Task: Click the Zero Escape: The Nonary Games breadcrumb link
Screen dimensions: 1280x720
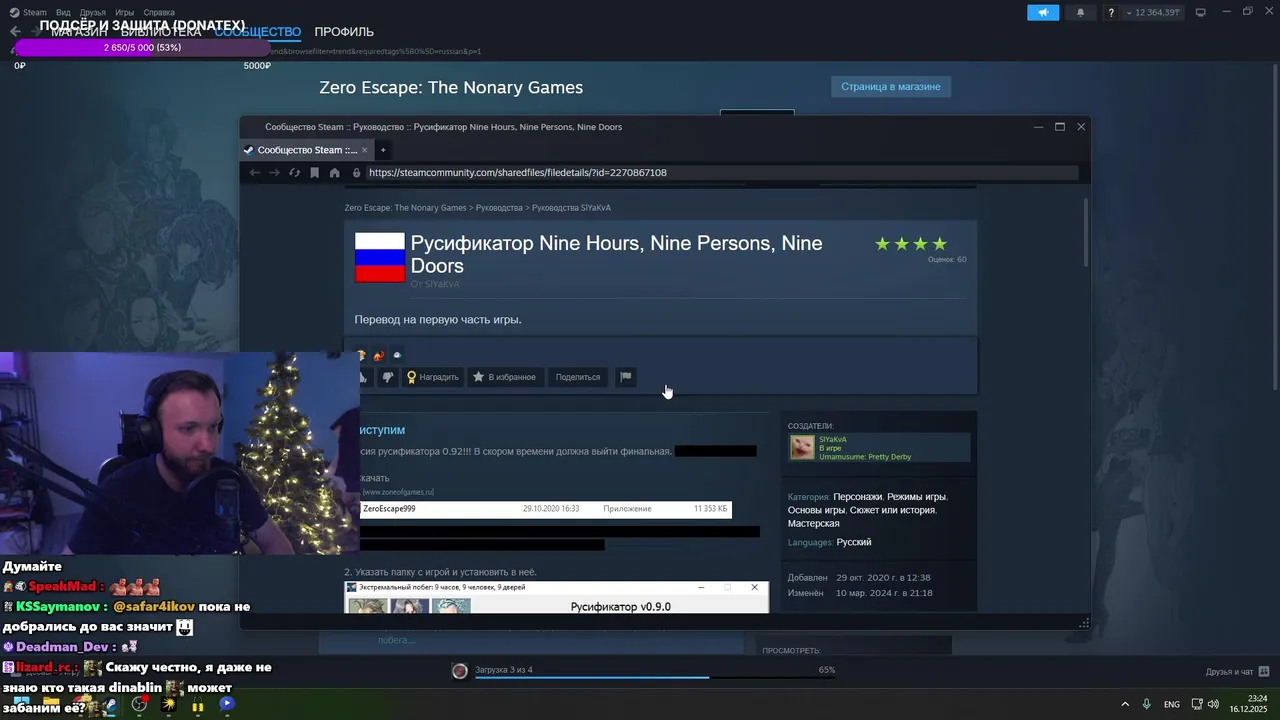Action: (405, 208)
